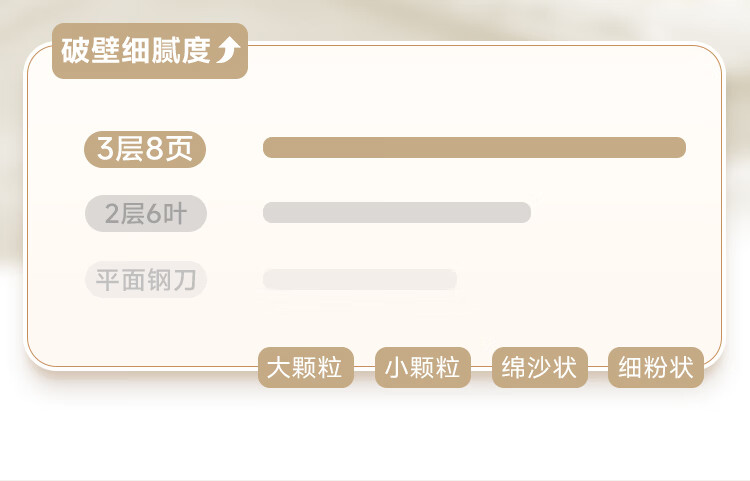Click the faint 平面钢刀 fineness bar

[360, 279]
